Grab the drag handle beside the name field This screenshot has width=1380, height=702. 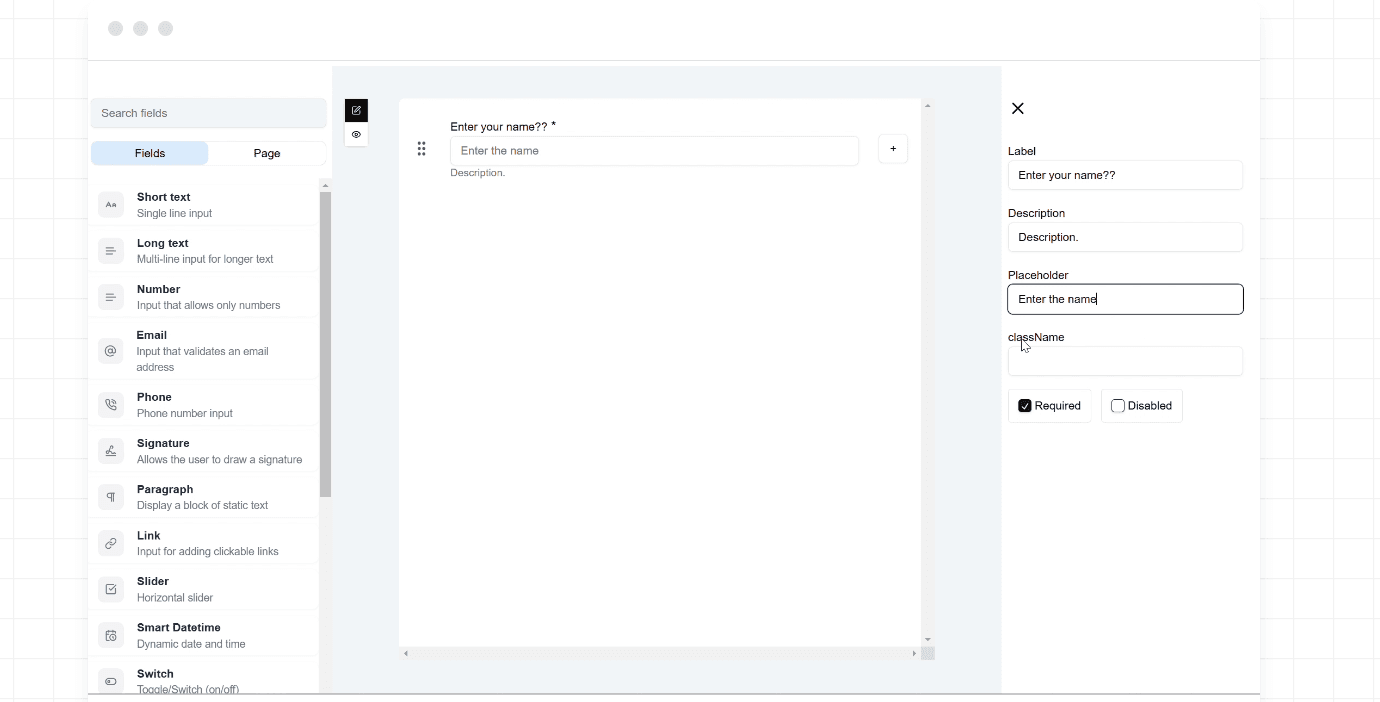(x=422, y=149)
